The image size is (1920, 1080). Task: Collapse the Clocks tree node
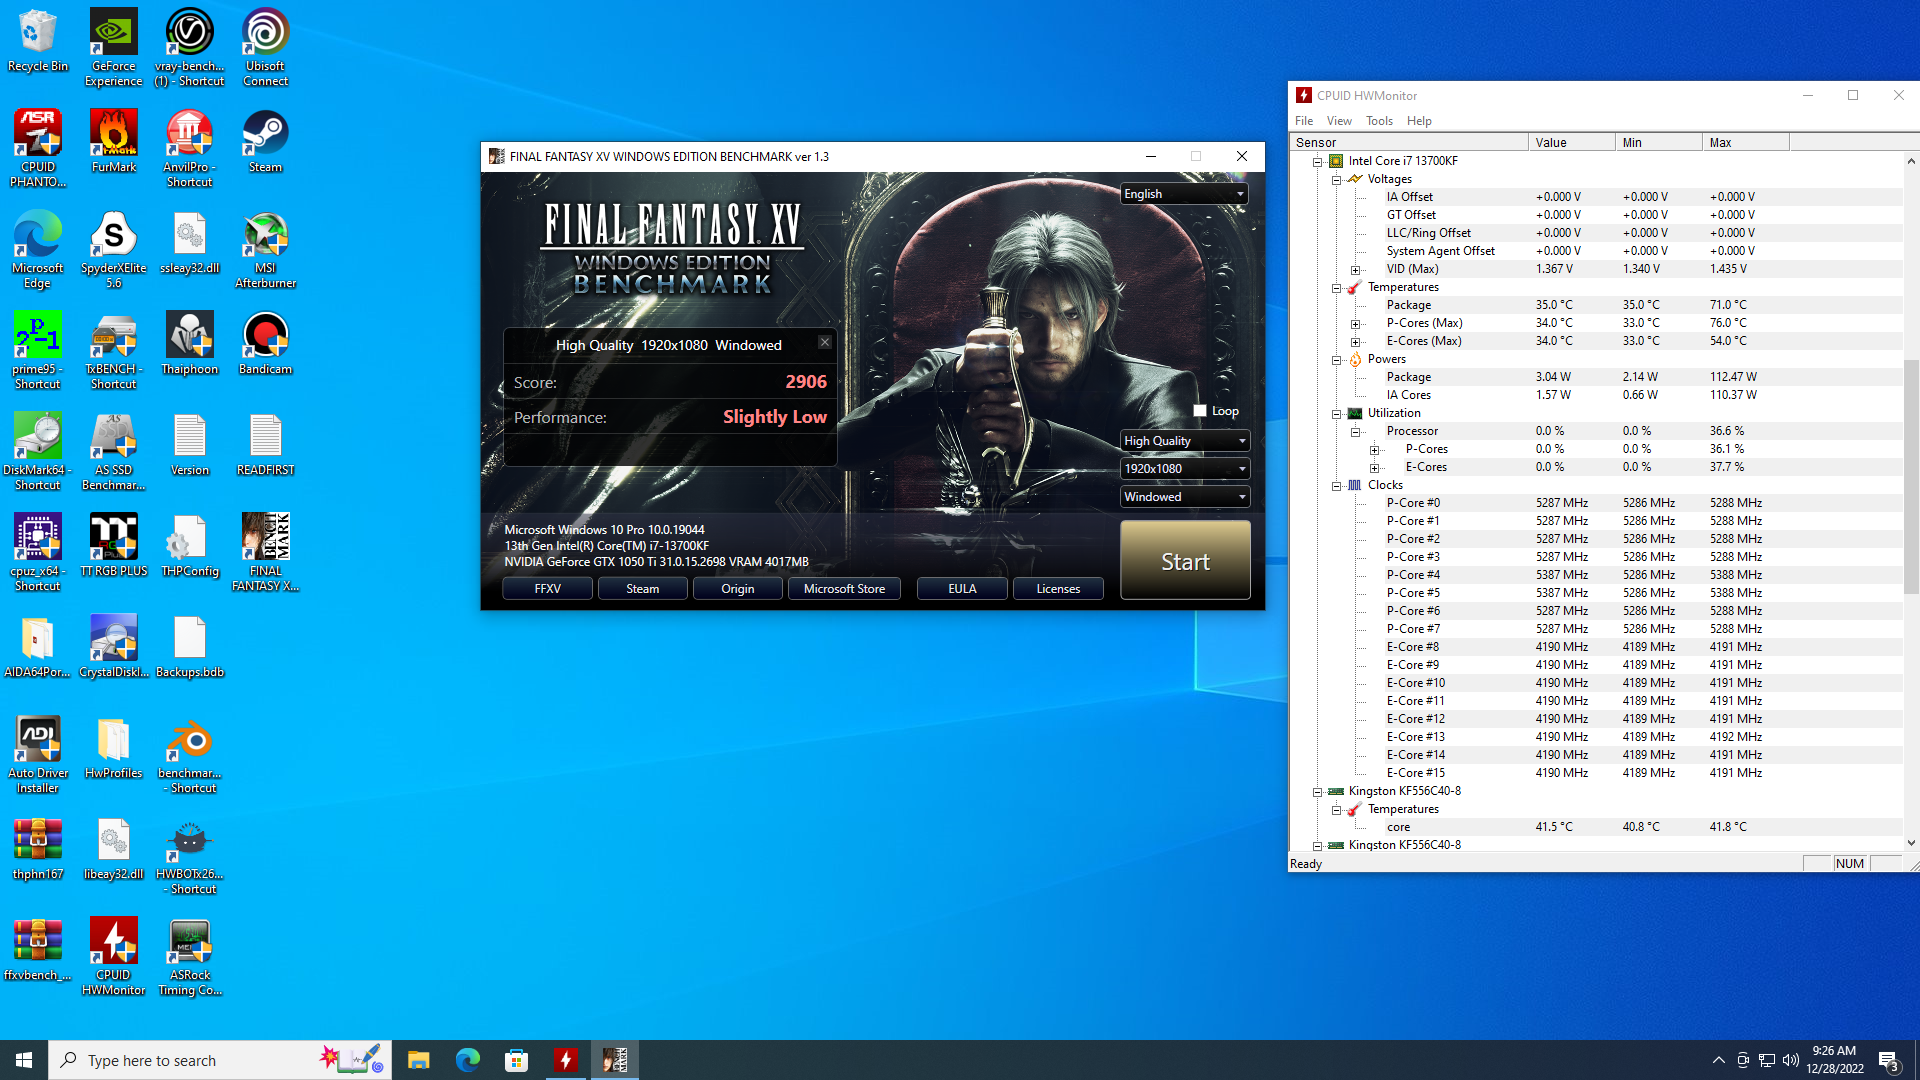pos(1337,486)
